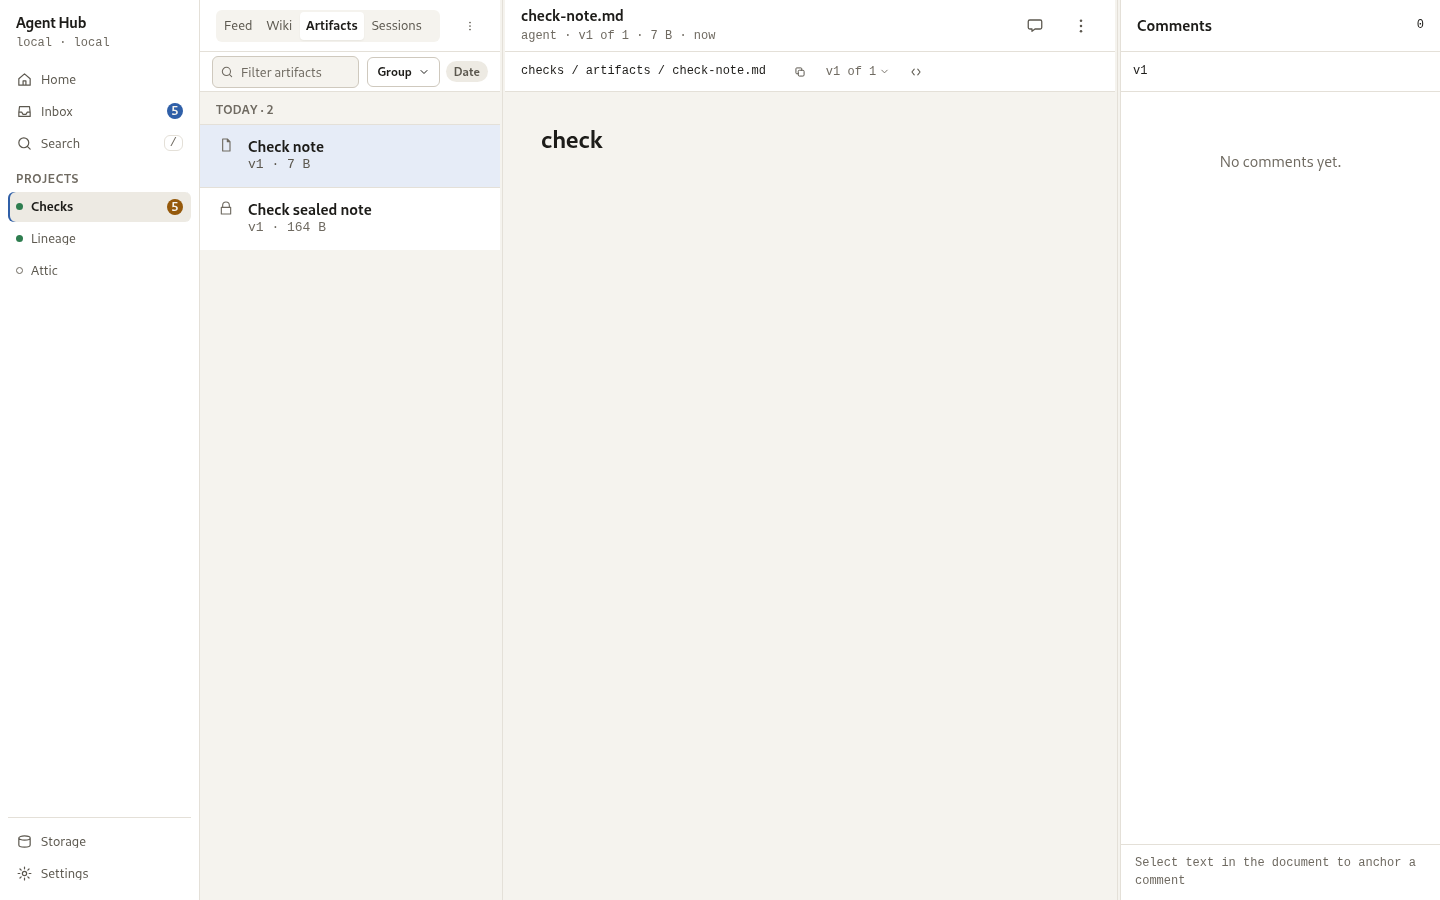The height and width of the screenshot is (900, 1440).
Task: Open the document's vertical-dots more menu
Action: (1080, 26)
